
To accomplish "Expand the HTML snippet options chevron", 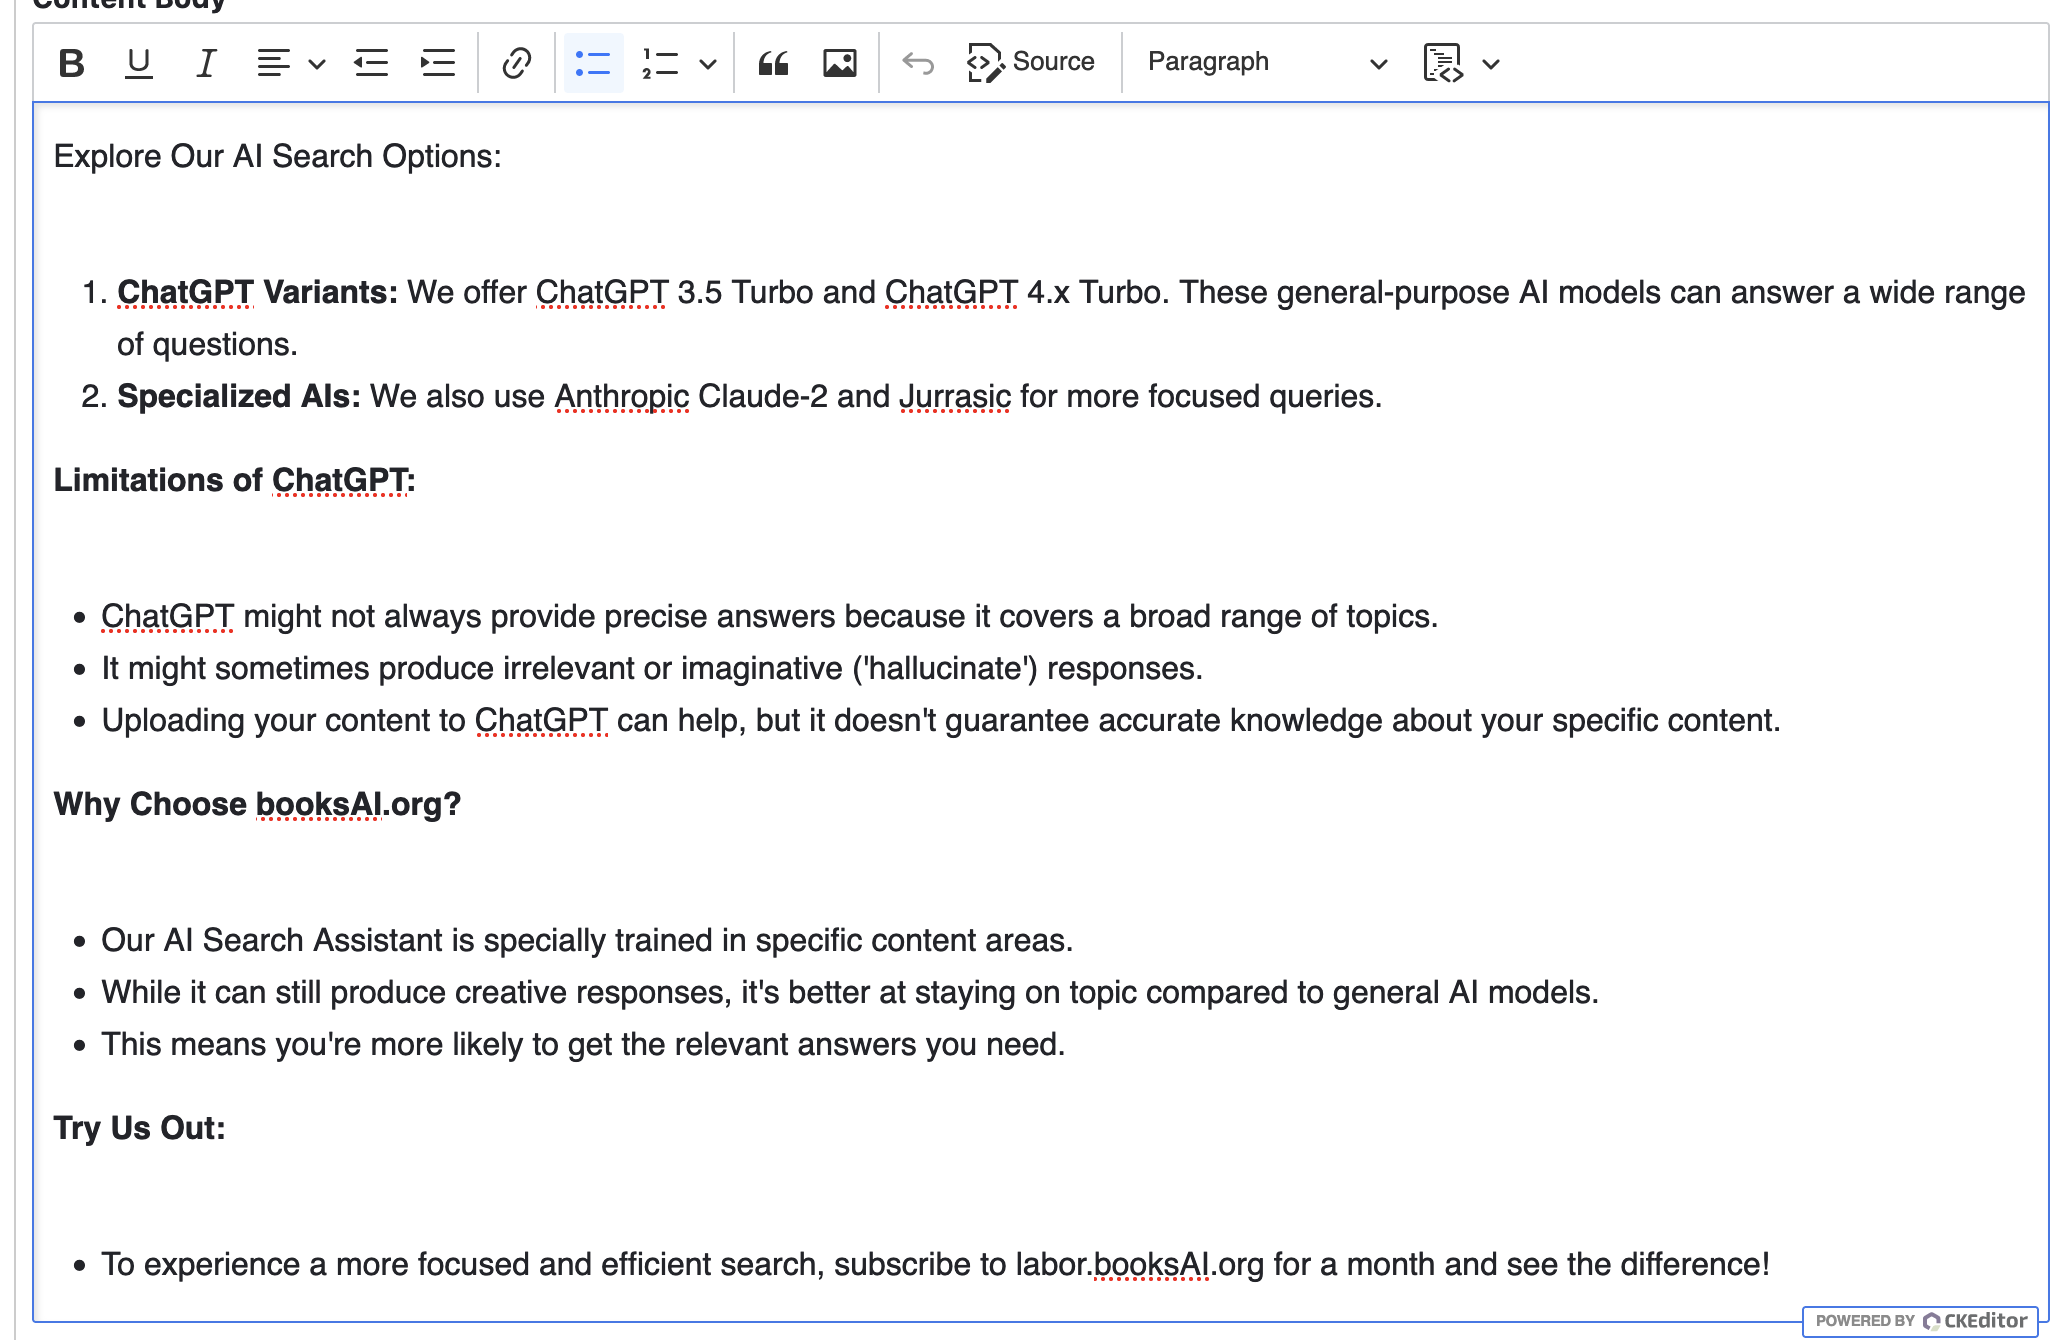I will (1491, 64).
